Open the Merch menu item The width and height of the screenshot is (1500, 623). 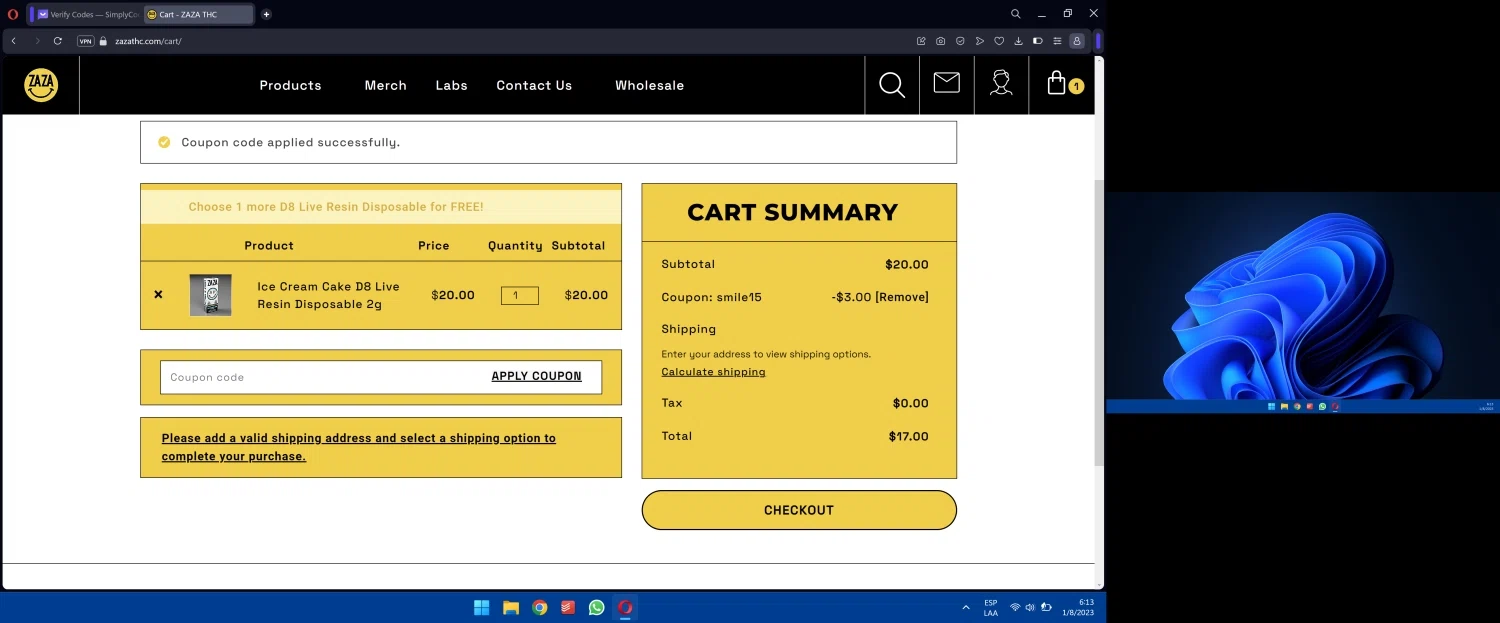pyautogui.click(x=385, y=85)
